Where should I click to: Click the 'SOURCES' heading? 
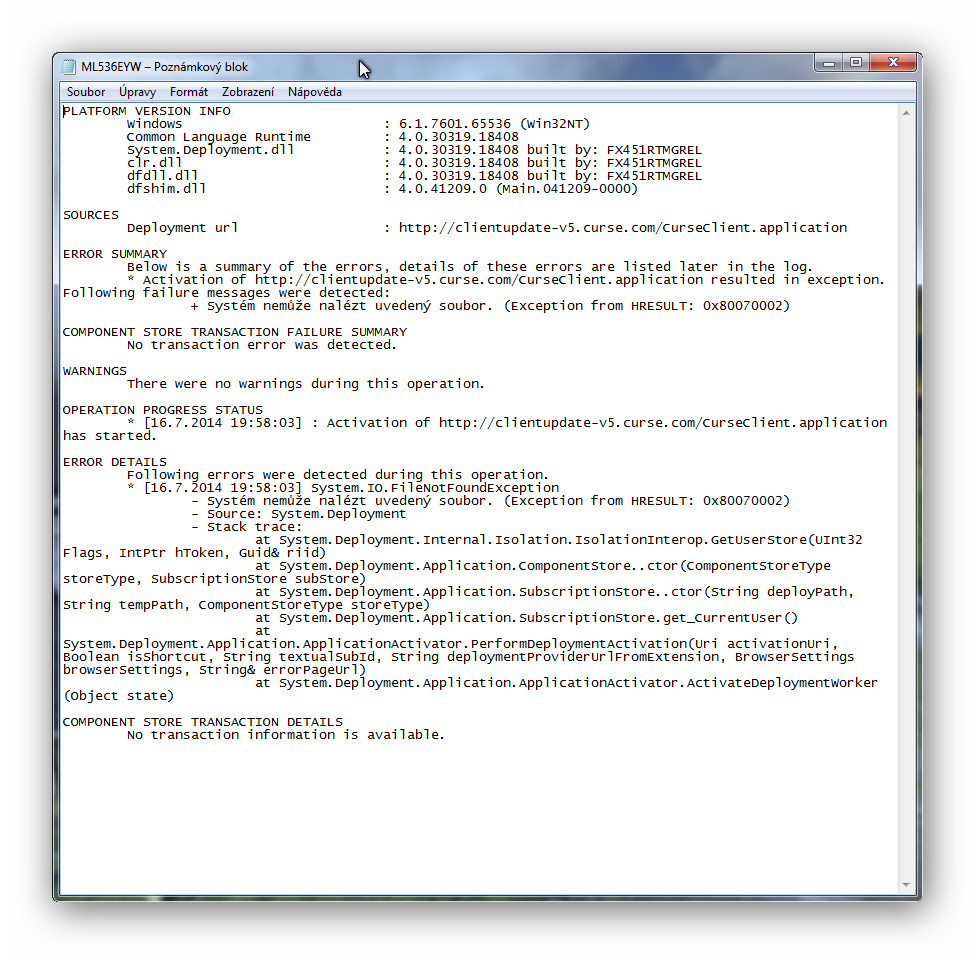[x=91, y=215]
